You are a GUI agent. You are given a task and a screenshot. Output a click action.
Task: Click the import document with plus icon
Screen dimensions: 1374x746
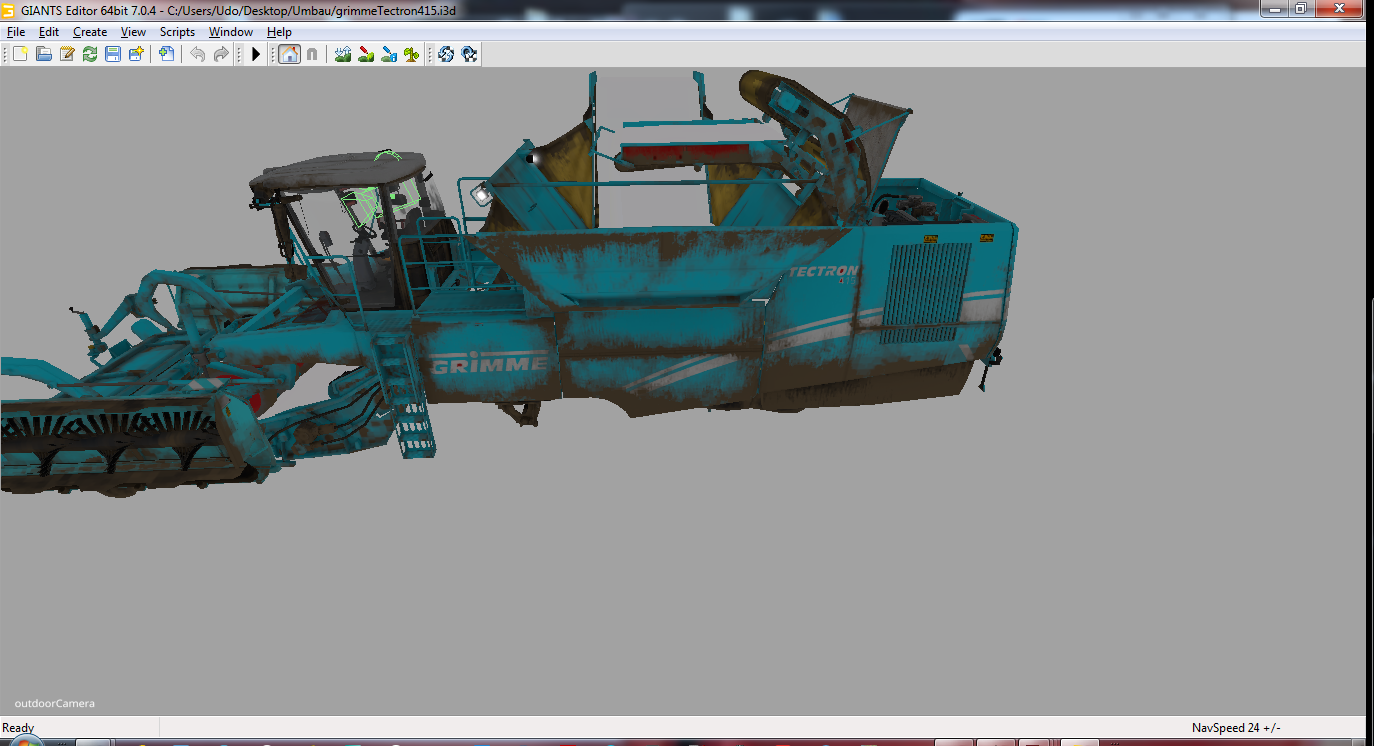tap(166, 54)
